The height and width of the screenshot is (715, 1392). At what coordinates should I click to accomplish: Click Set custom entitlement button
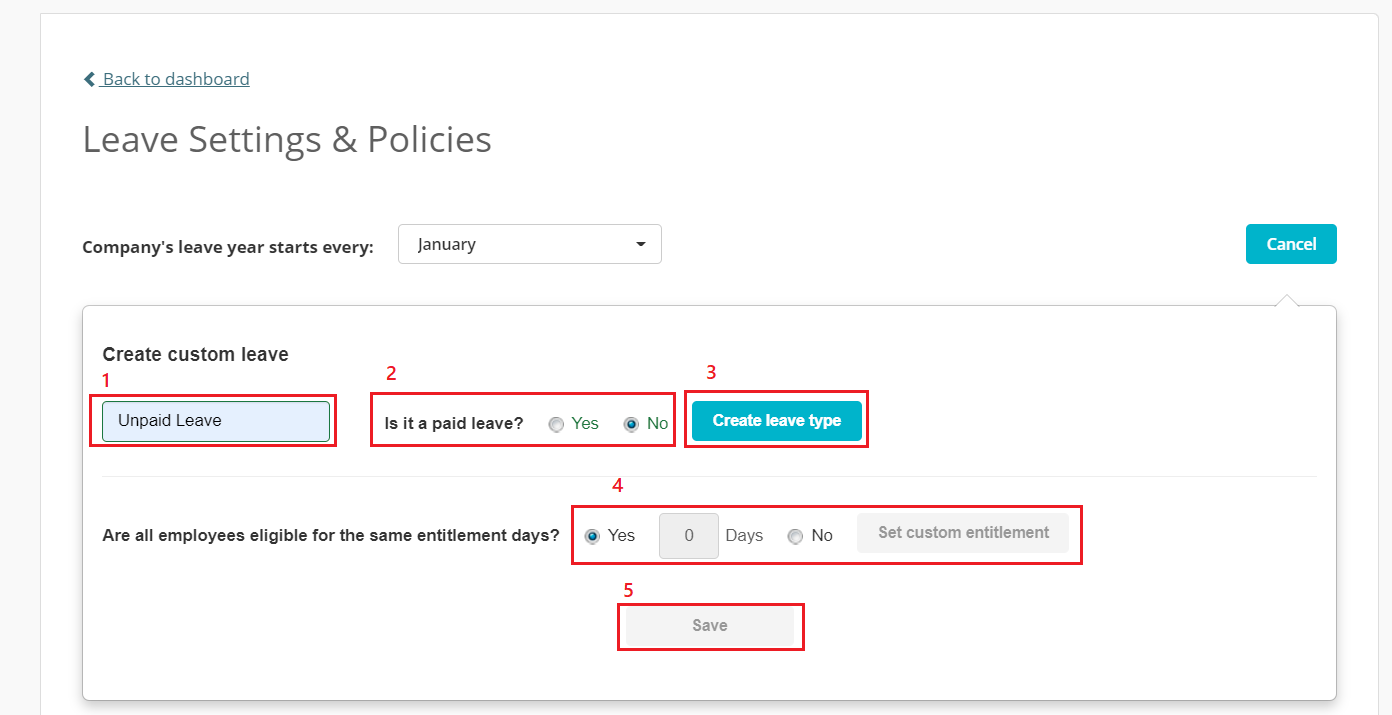963,533
